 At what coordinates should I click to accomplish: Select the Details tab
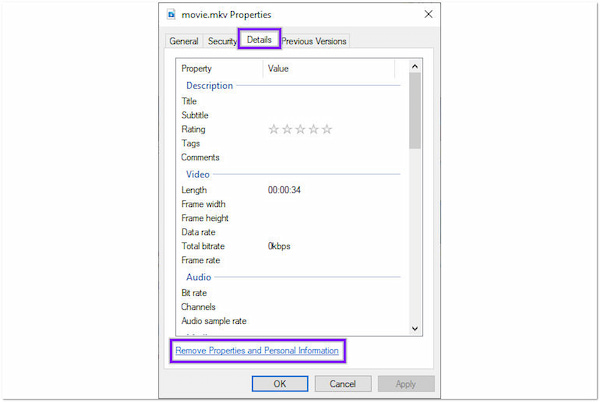(x=259, y=39)
